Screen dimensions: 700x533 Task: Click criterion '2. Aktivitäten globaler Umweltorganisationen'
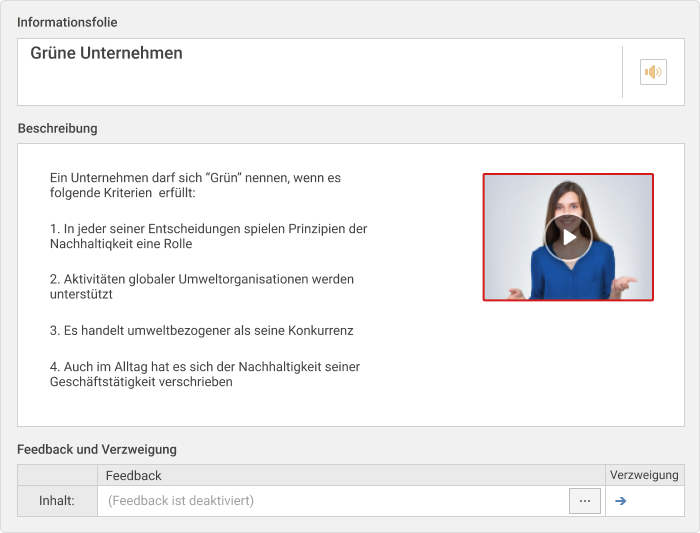[x=202, y=287]
